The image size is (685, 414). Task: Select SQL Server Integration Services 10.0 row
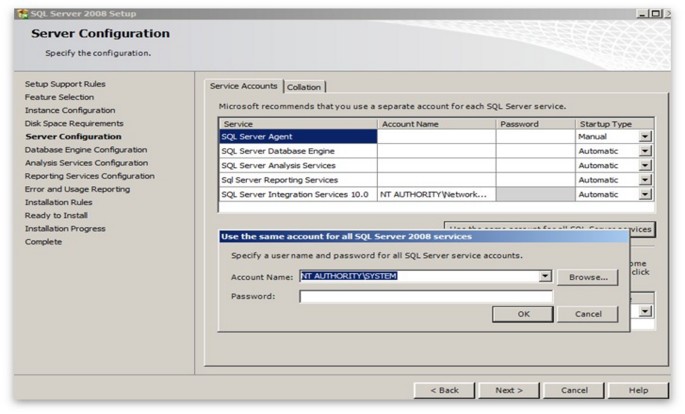298,194
